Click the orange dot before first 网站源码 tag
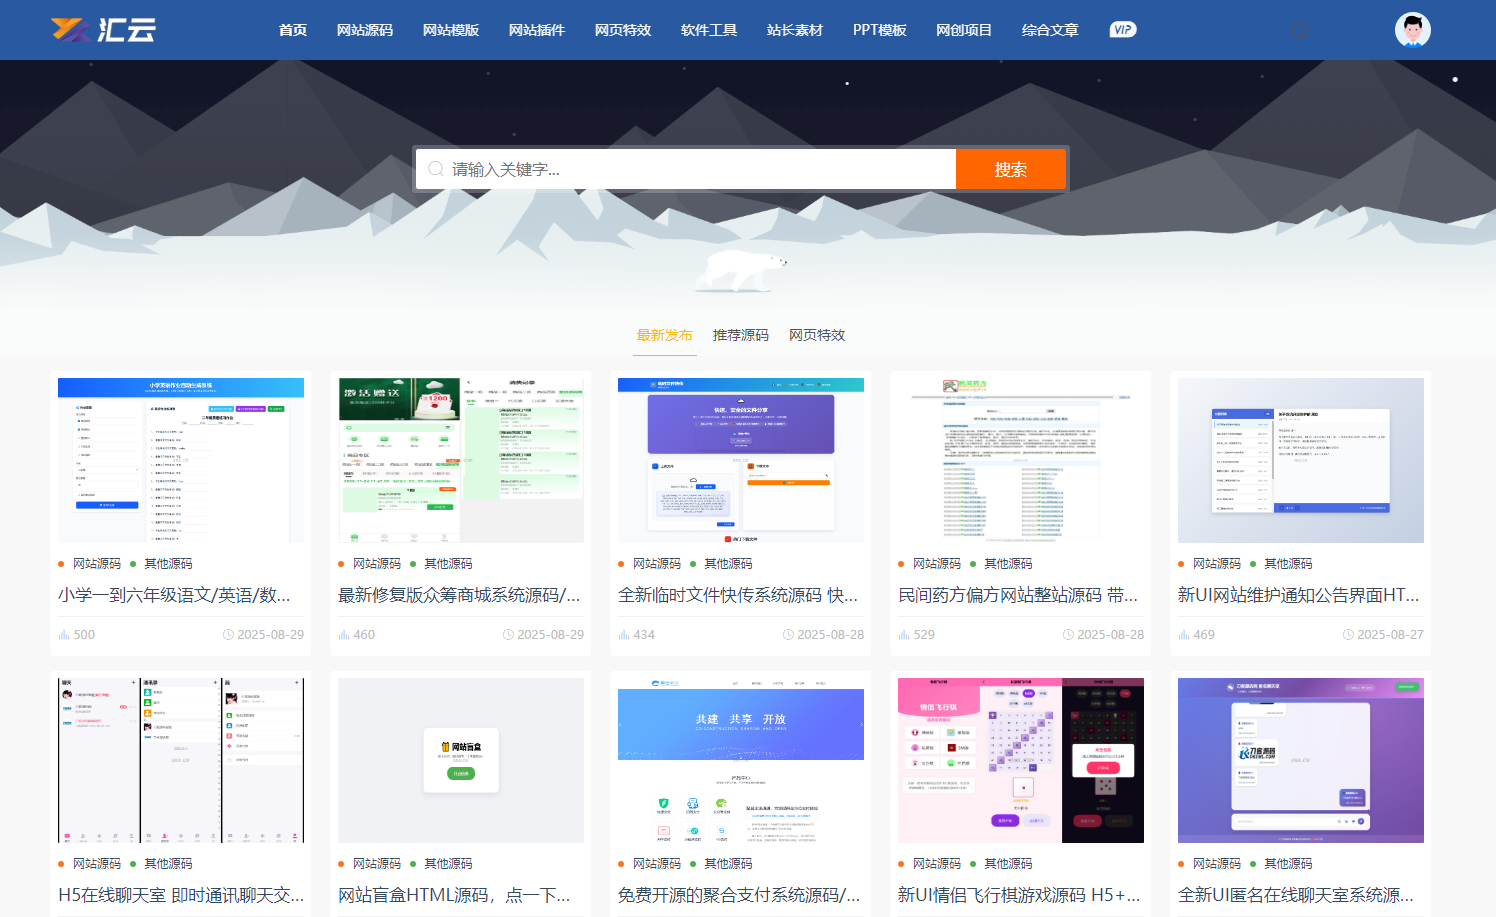Screen dimensions: 1496x917 tap(62, 564)
